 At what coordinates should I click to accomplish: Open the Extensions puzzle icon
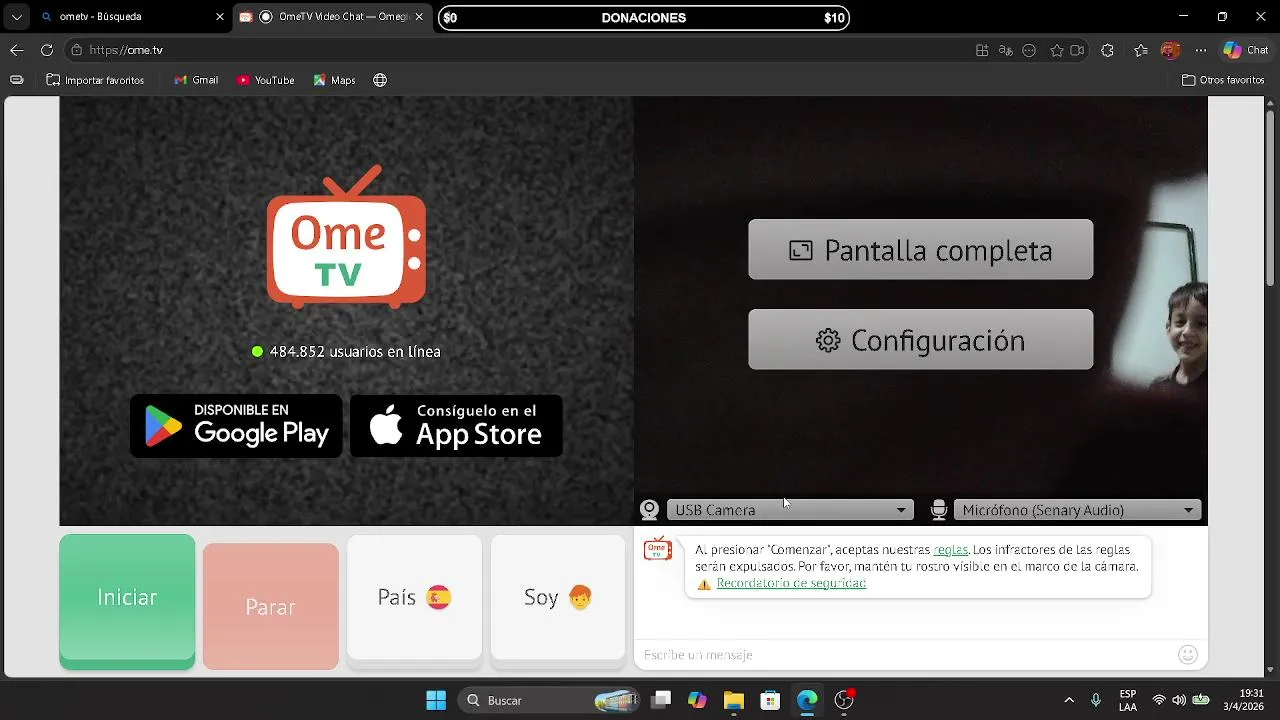(1107, 50)
